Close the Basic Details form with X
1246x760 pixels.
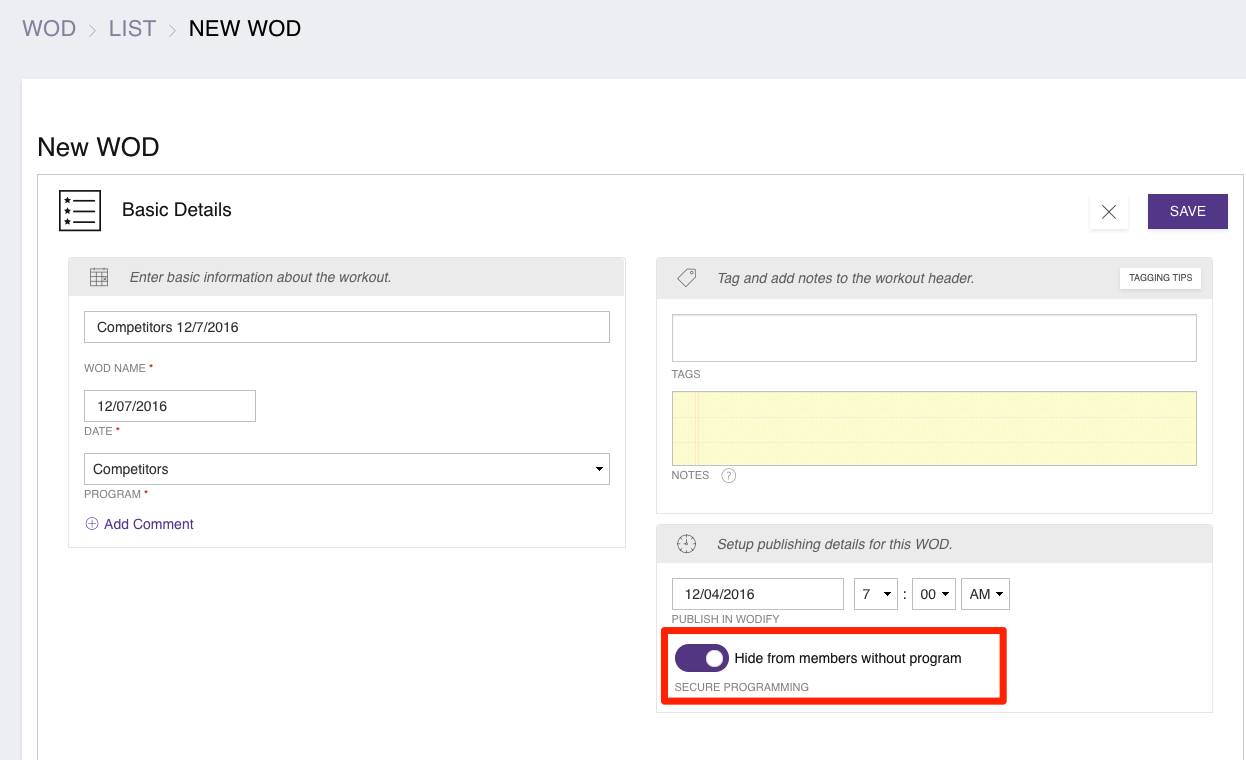coord(1108,211)
